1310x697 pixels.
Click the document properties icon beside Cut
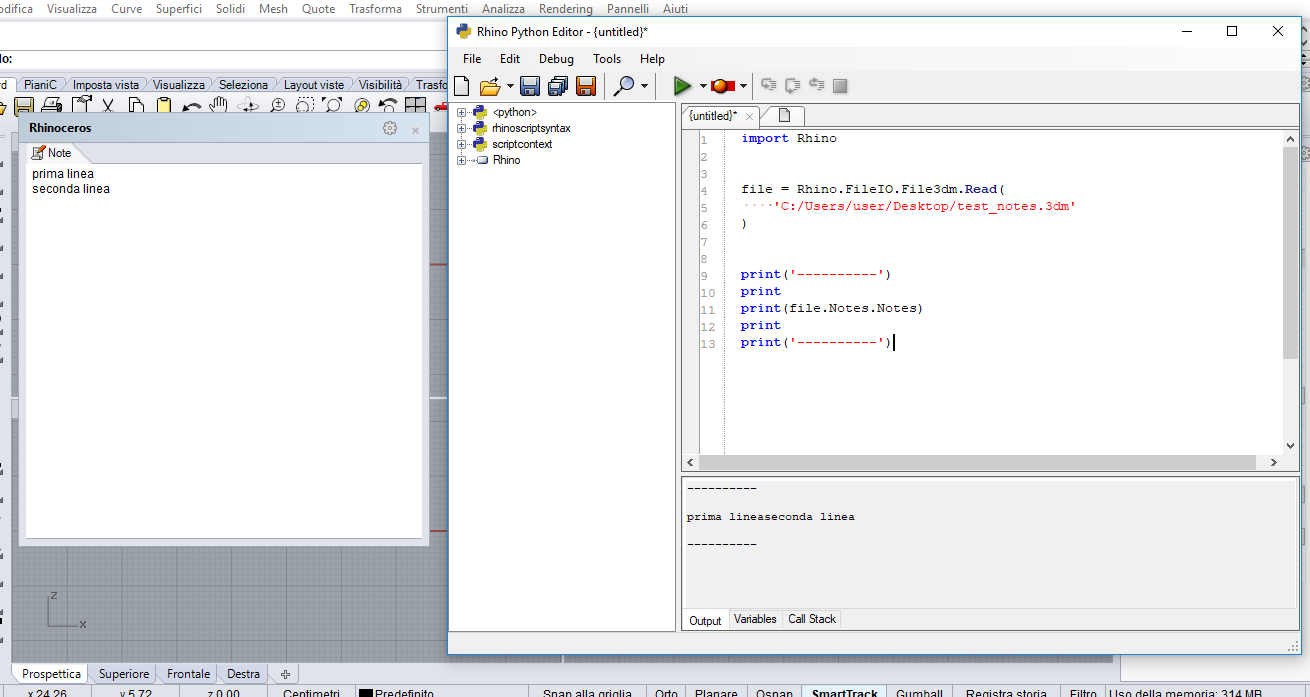pyautogui.click(x=80, y=106)
